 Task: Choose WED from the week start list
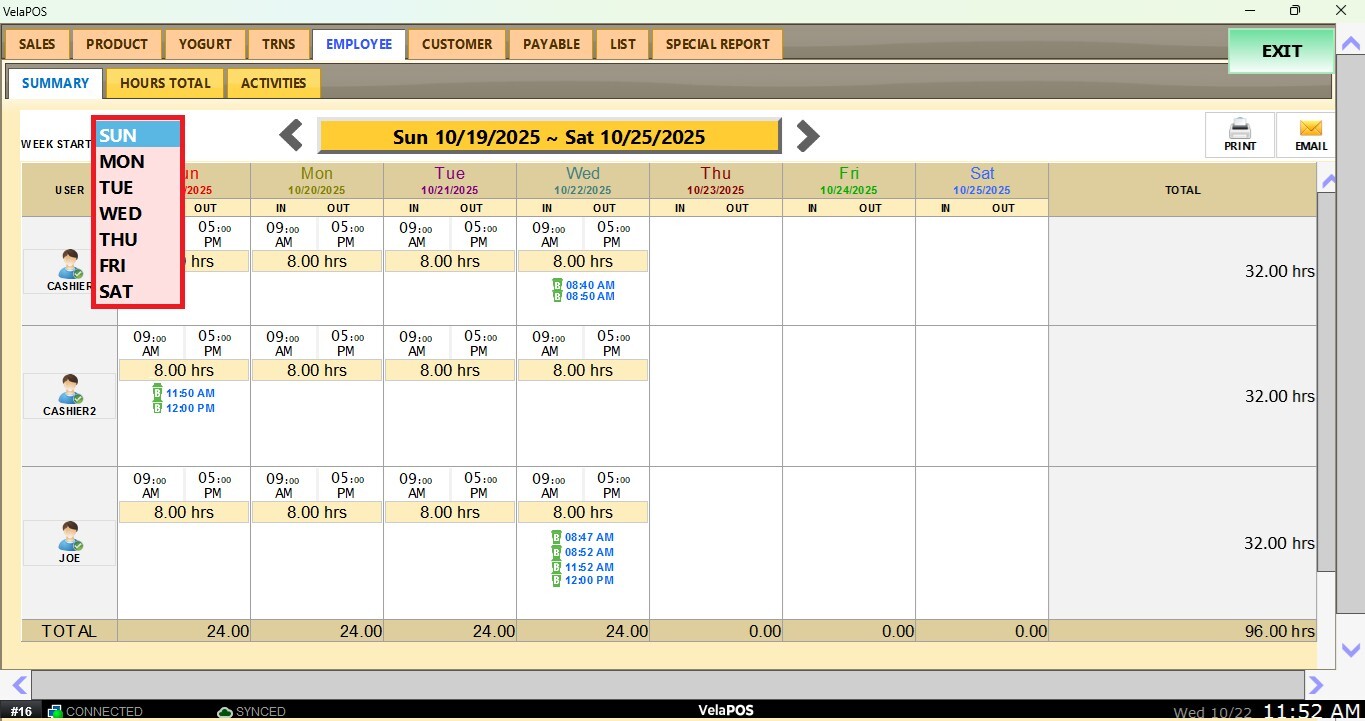tap(121, 214)
